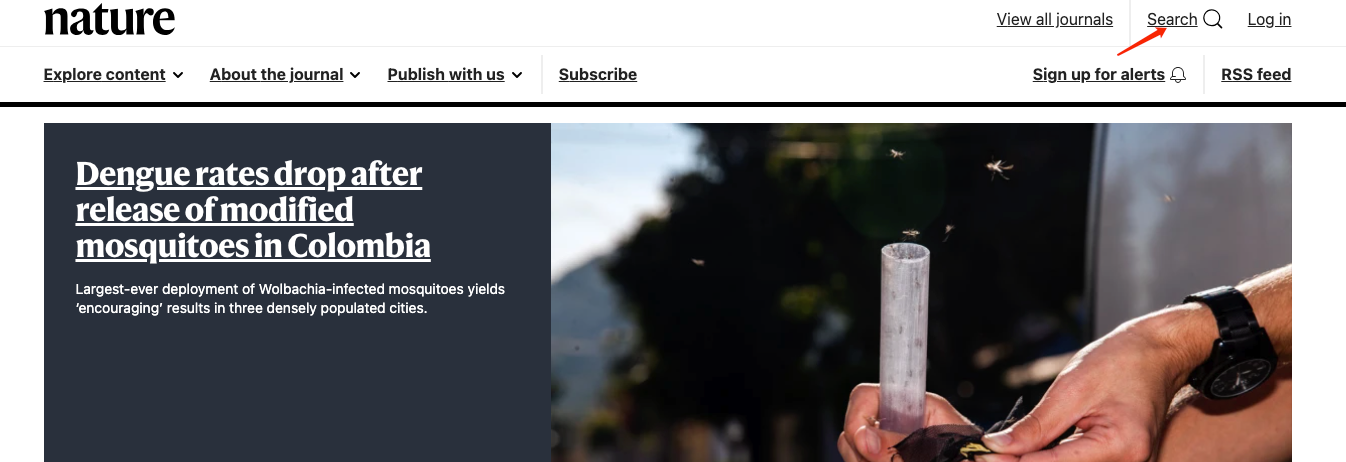1346x462 pixels.
Task: Click the Nature logo
Action: (x=109, y=18)
